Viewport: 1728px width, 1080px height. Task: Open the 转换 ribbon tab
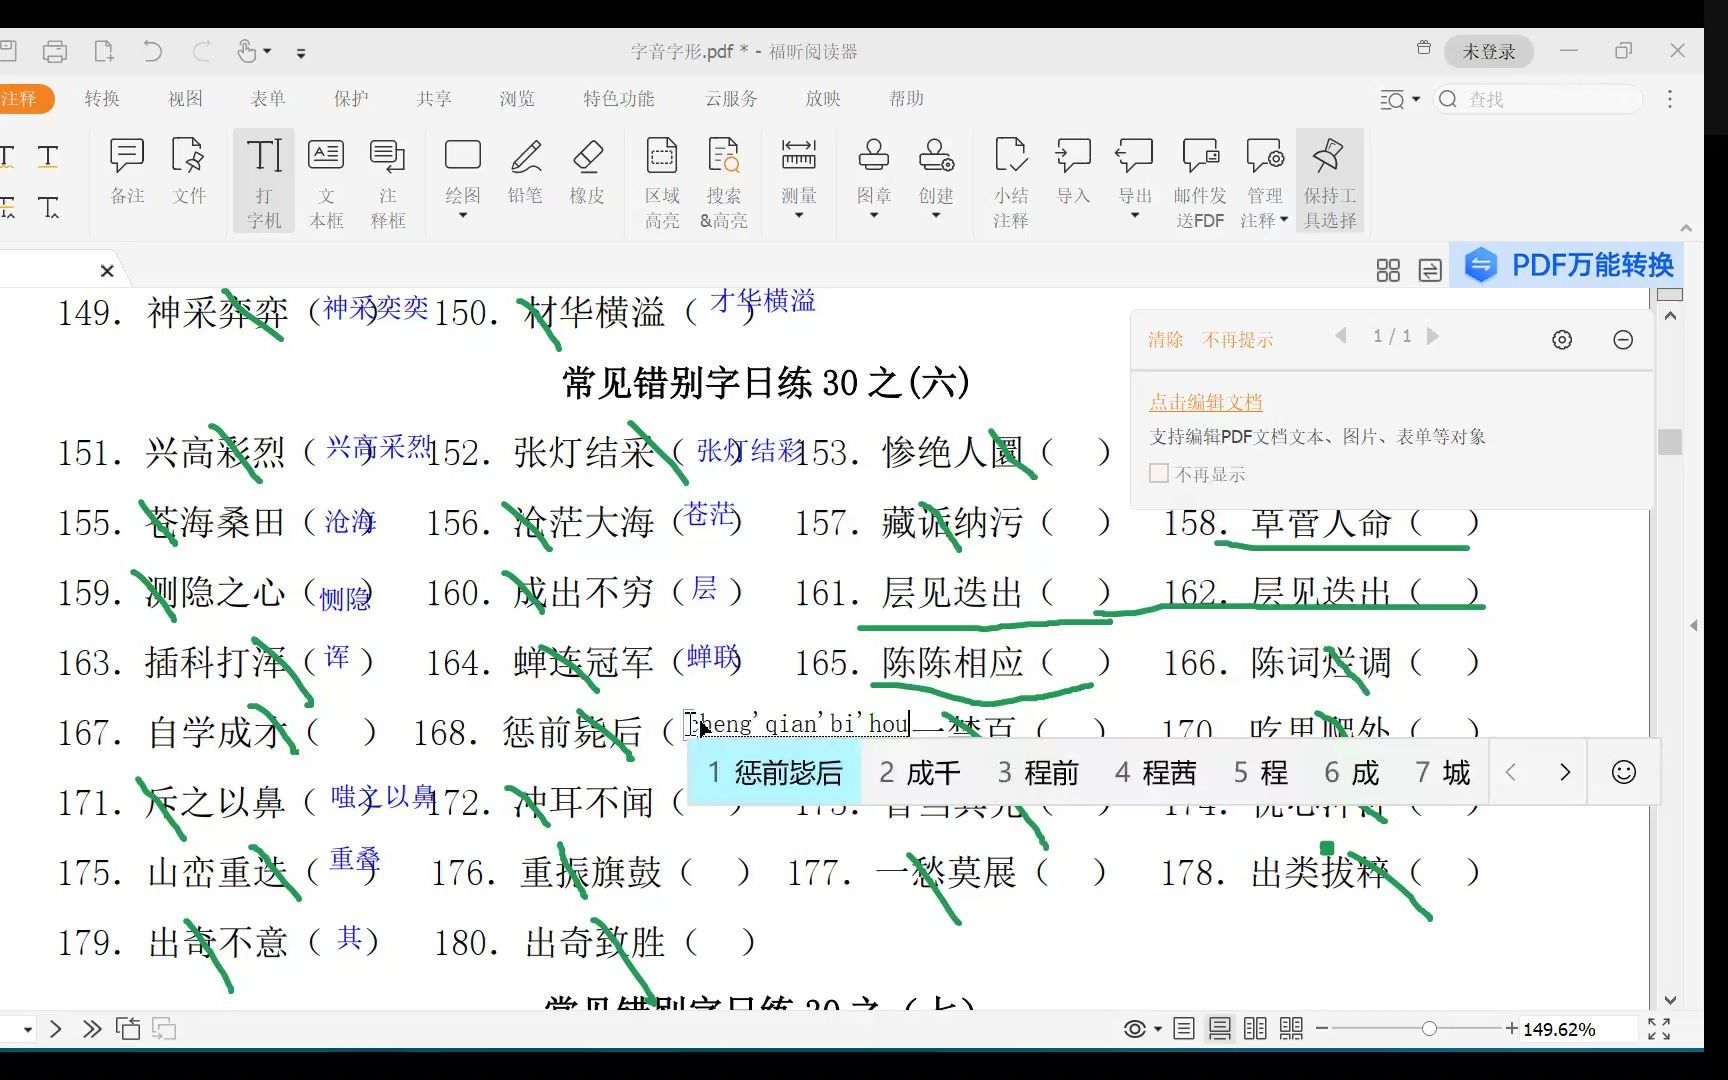[x=102, y=99]
